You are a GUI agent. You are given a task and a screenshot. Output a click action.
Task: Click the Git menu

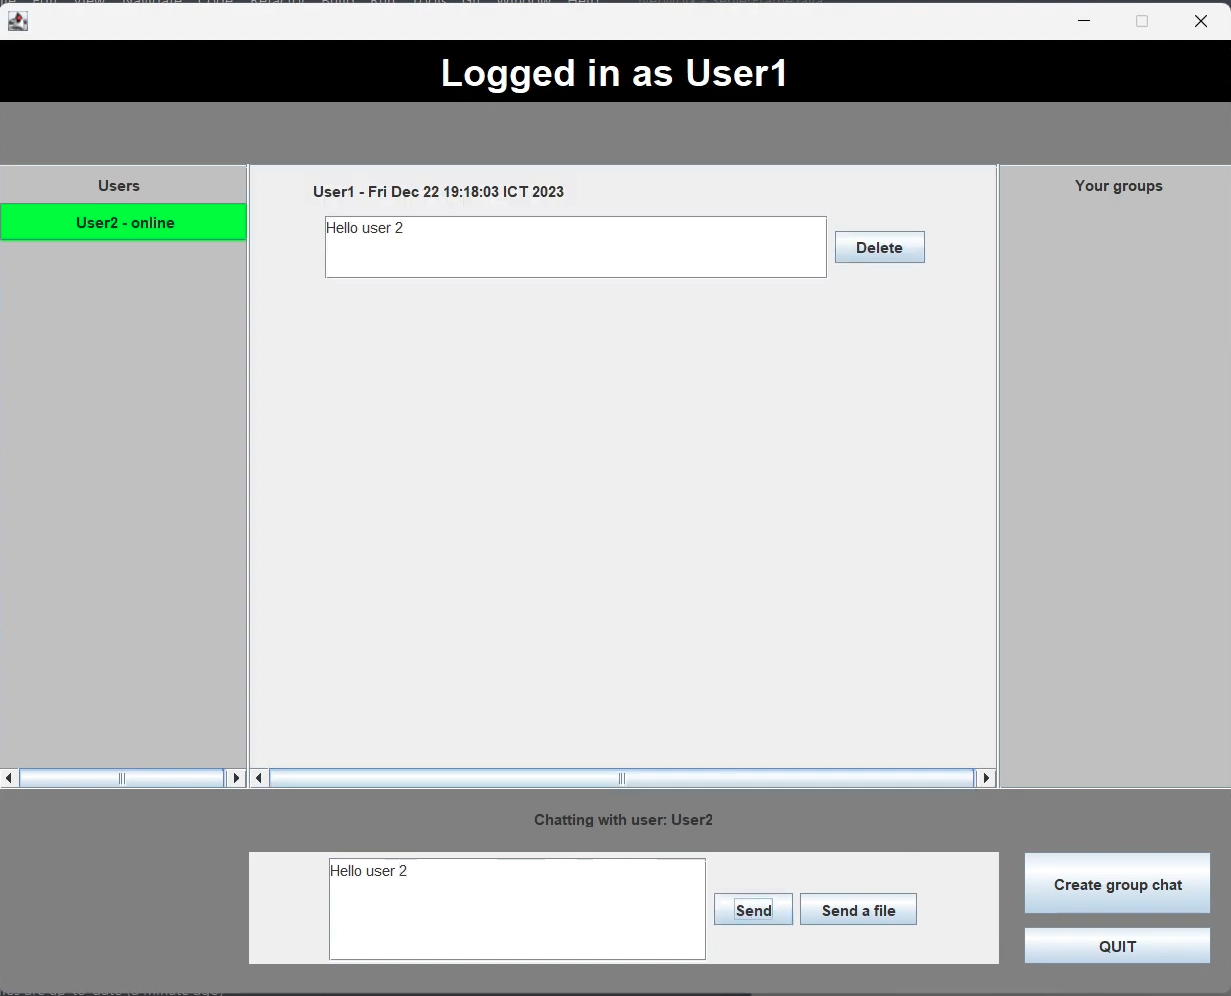pos(470,3)
